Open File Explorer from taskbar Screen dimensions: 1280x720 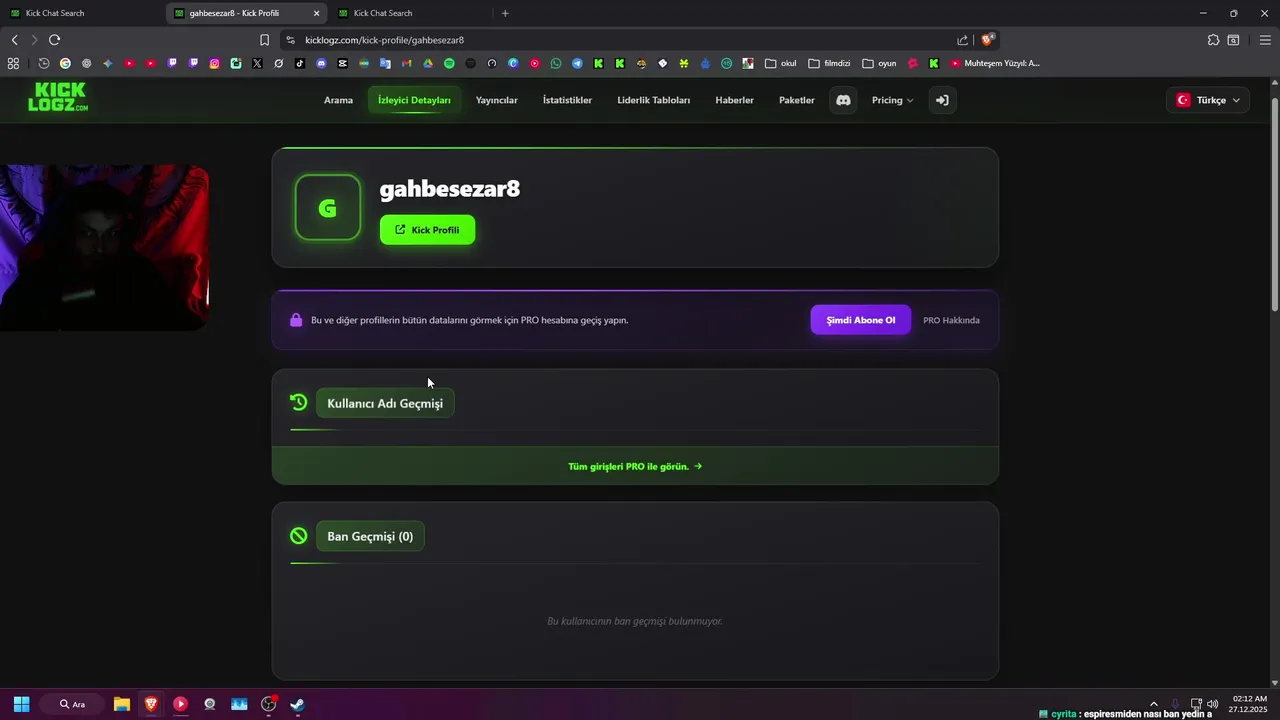pyautogui.click(x=121, y=704)
